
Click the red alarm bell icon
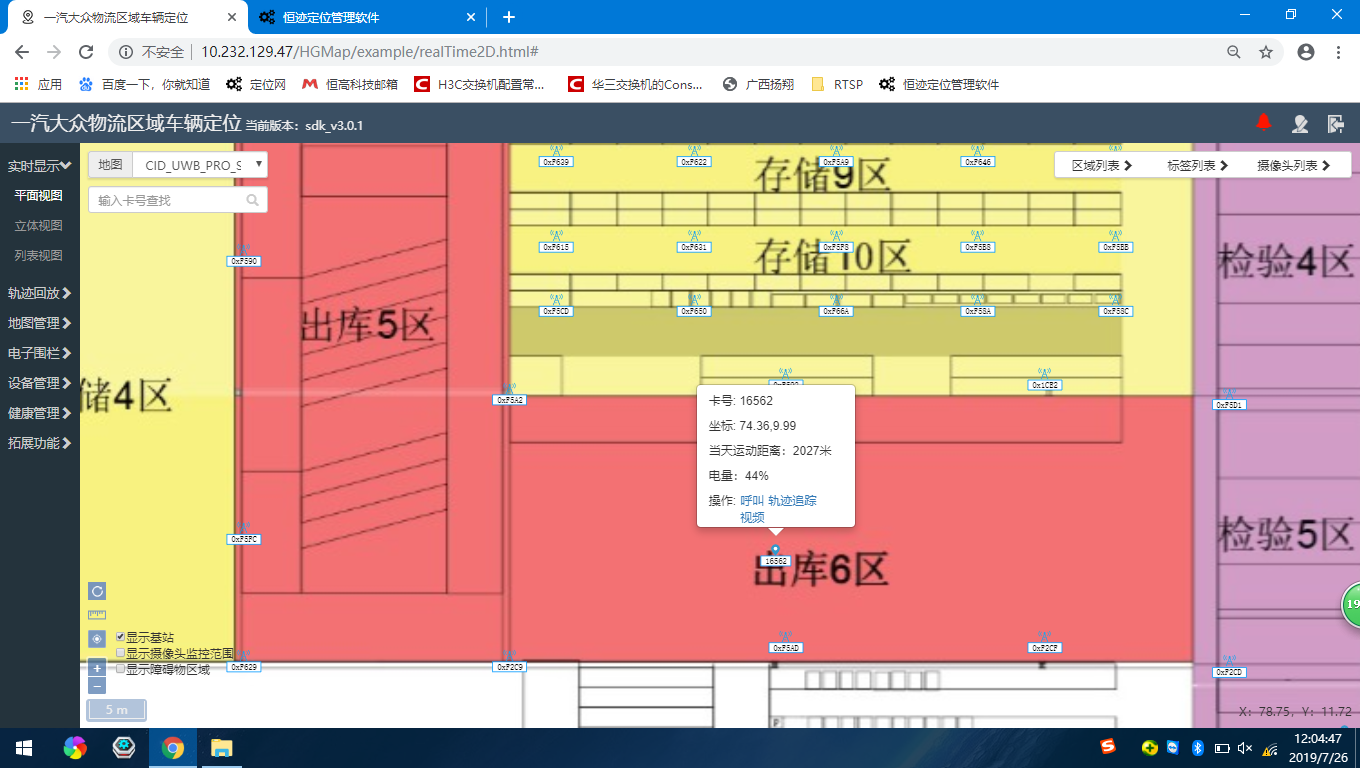click(x=1263, y=122)
